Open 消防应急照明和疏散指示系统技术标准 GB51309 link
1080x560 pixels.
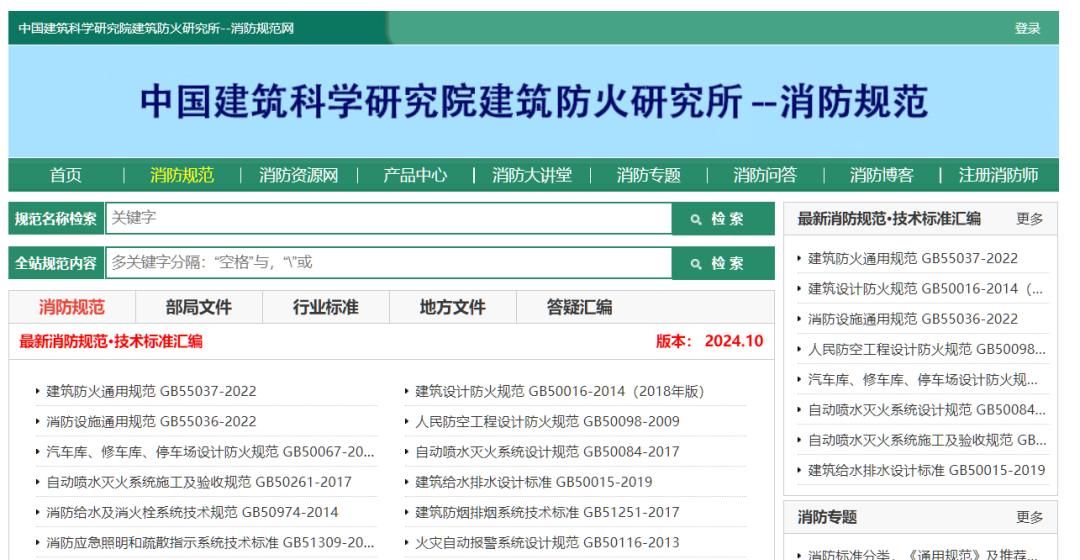210,543
